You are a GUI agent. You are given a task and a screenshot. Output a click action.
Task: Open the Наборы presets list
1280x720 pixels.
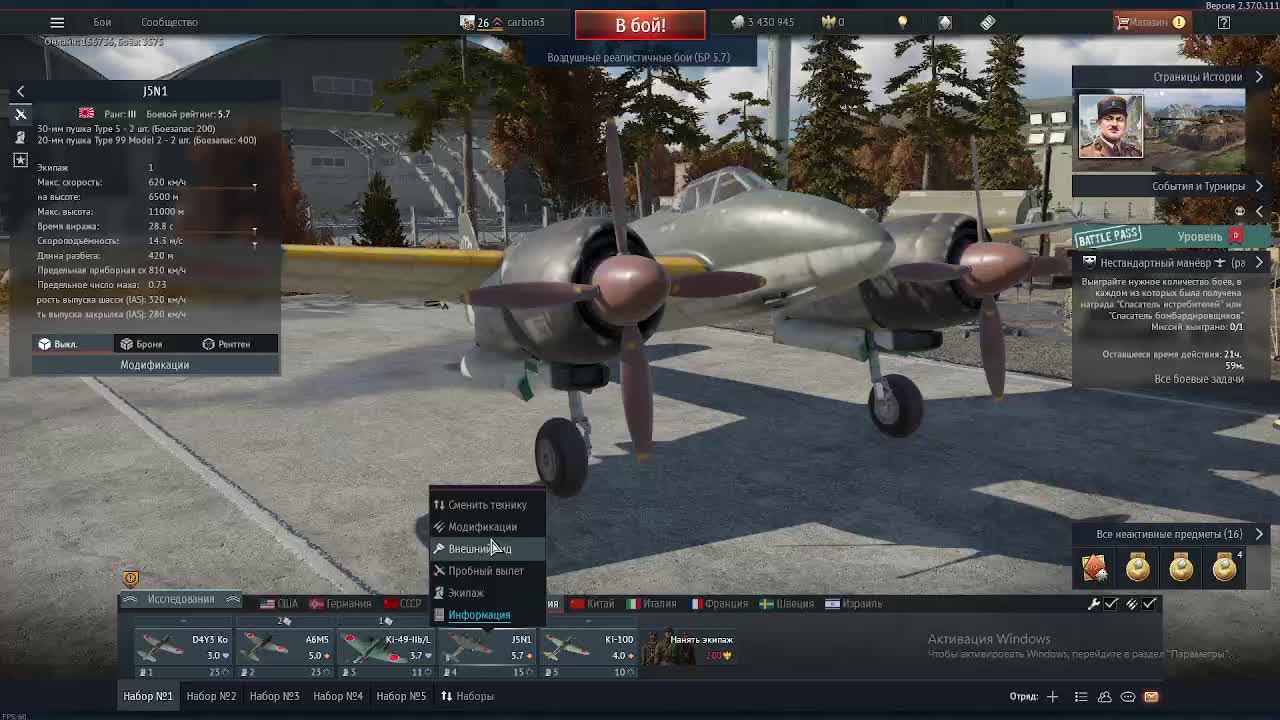pos(467,696)
